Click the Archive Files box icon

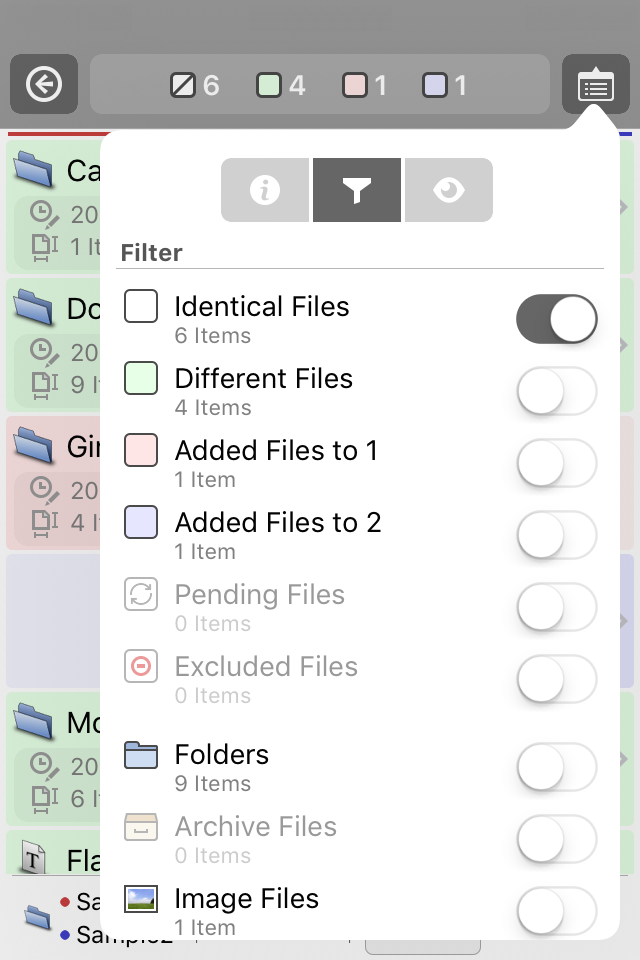[141, 827]
